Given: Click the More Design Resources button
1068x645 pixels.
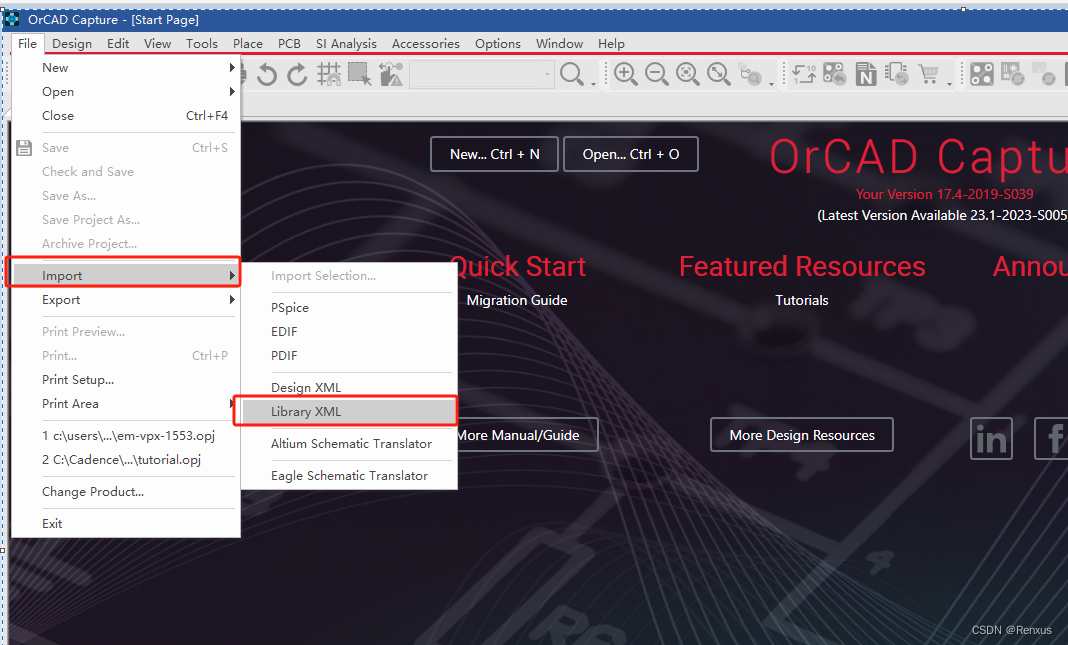Looking at the screenshot, I should 801,434.
